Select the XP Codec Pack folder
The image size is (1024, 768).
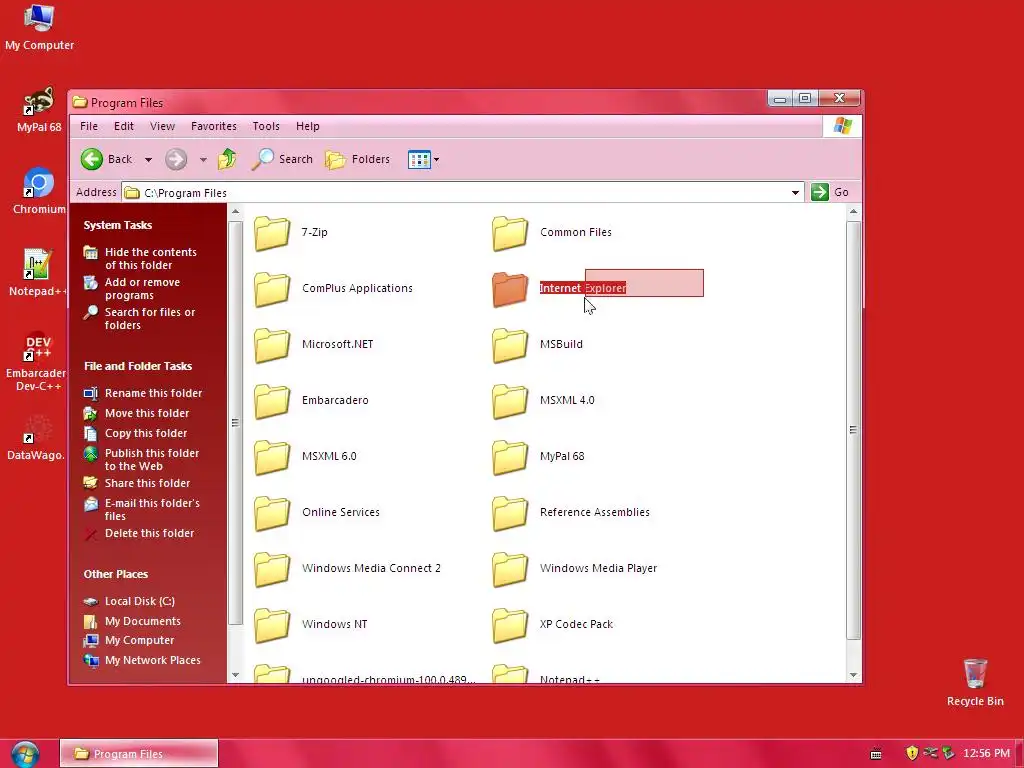(509, 625)
